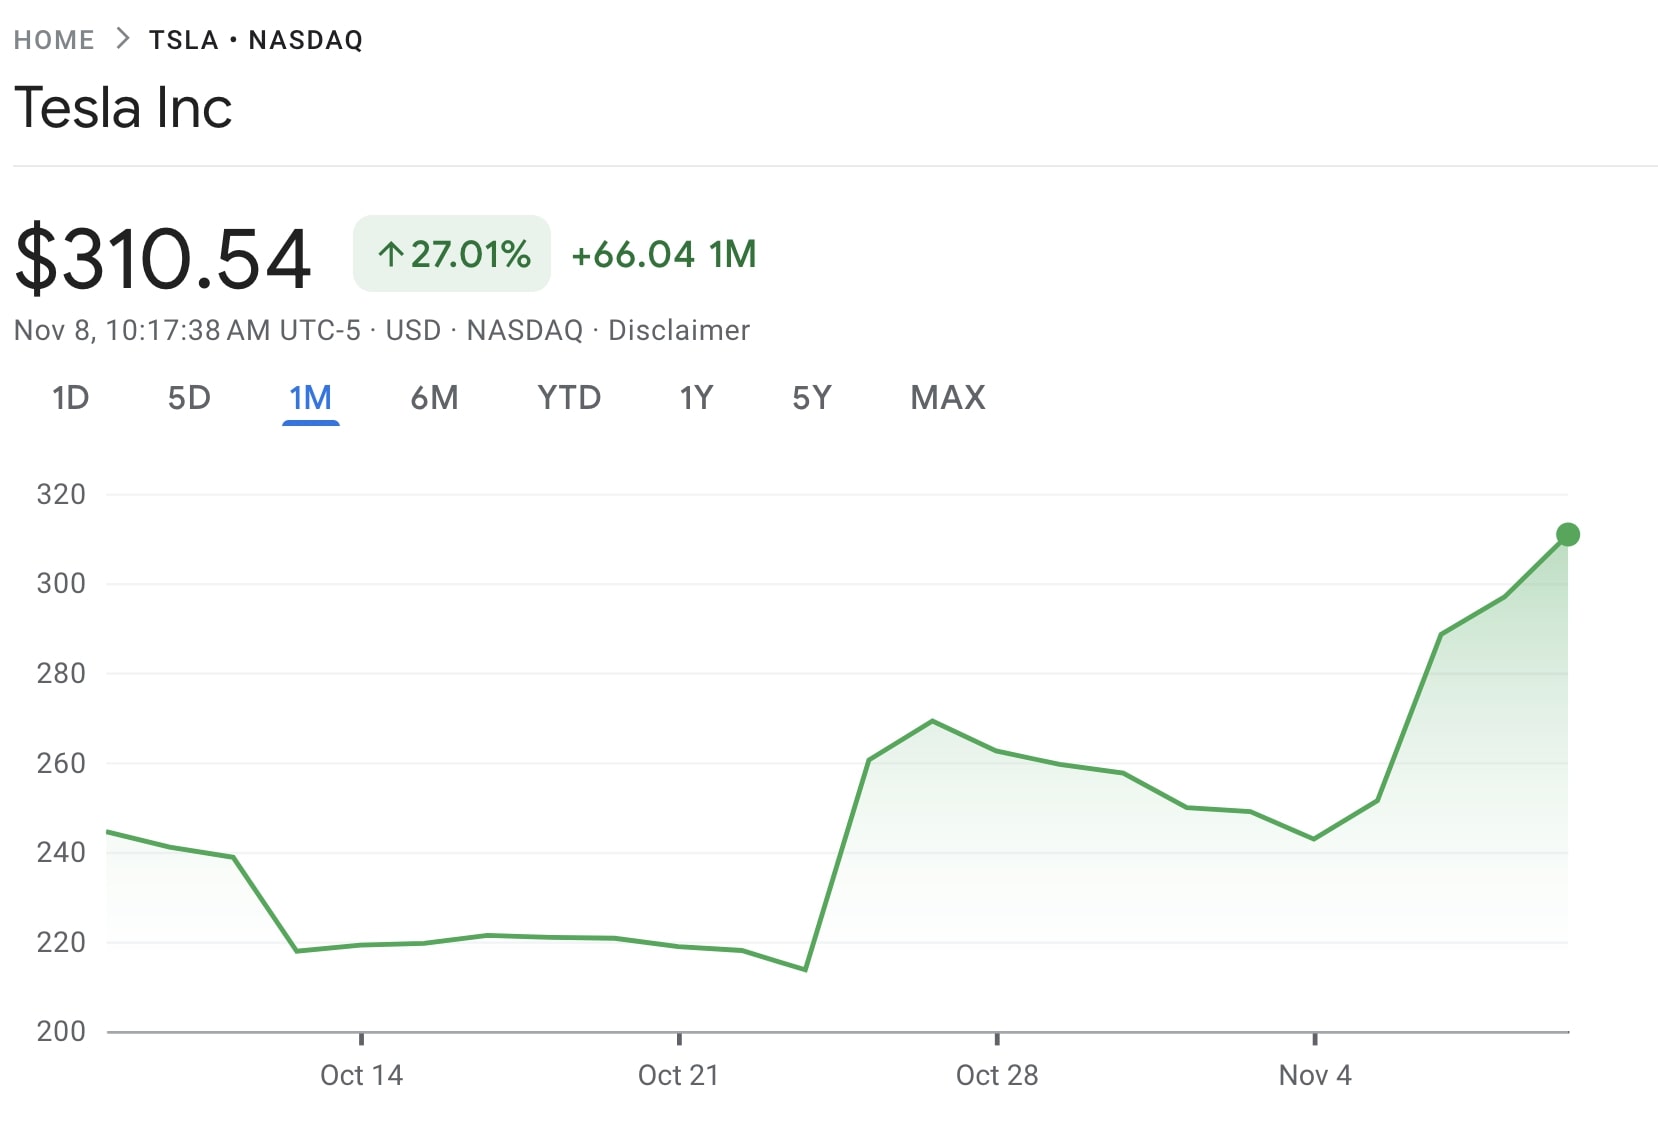Click the 320 value on the price axis
This screenshot has width=1658, height=1128.
point(61,494)
